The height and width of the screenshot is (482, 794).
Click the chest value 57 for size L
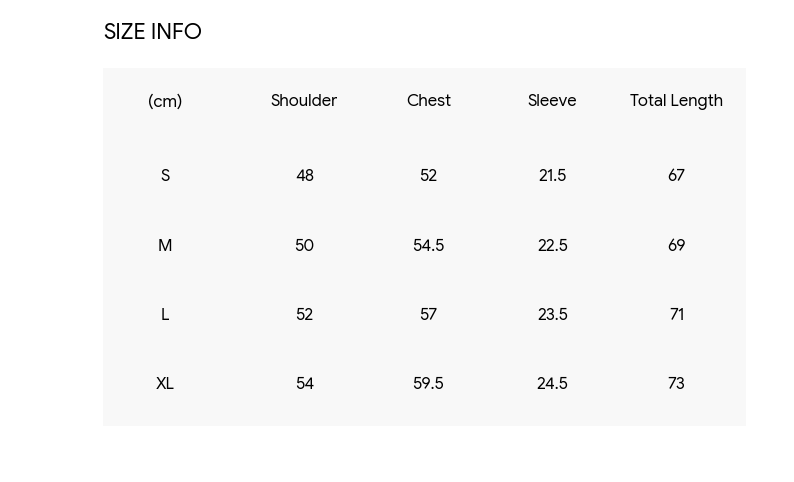(428, 314)
